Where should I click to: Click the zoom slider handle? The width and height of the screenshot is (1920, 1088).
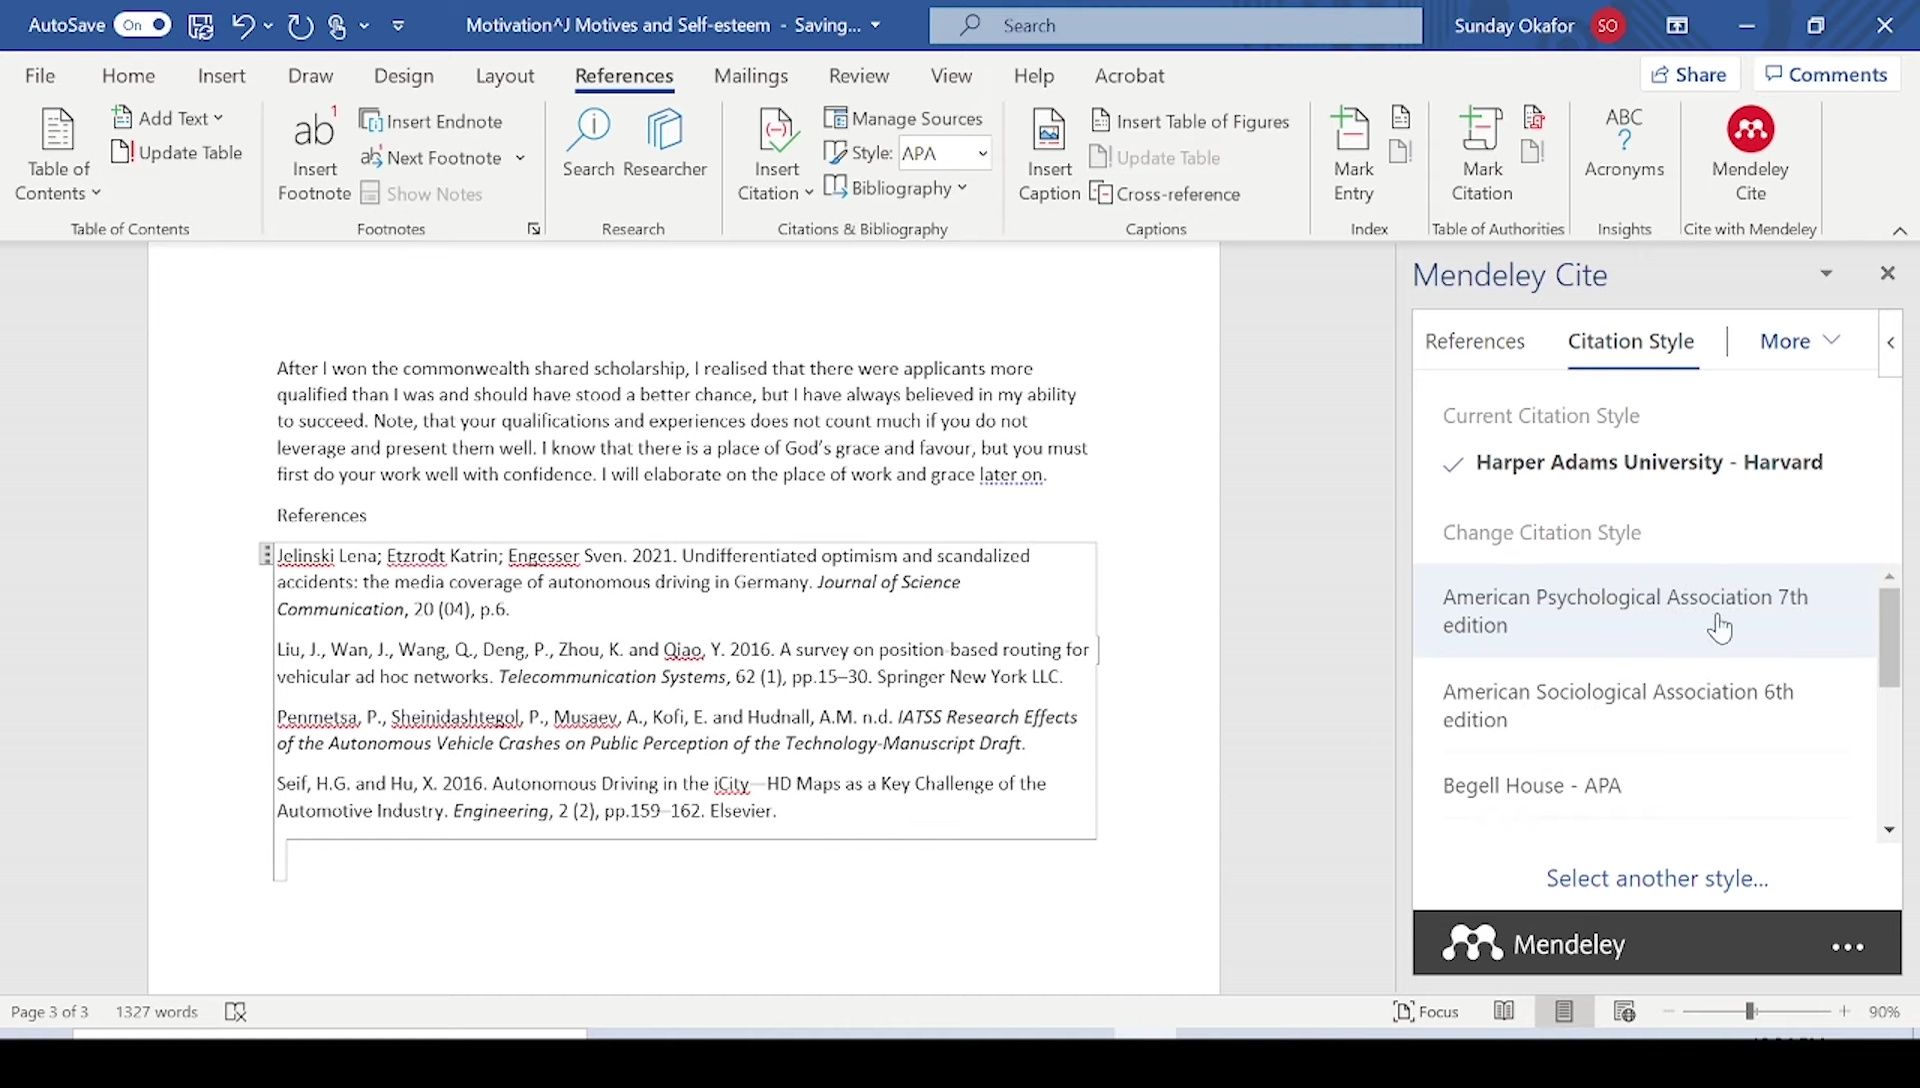pos(1750,1012)
